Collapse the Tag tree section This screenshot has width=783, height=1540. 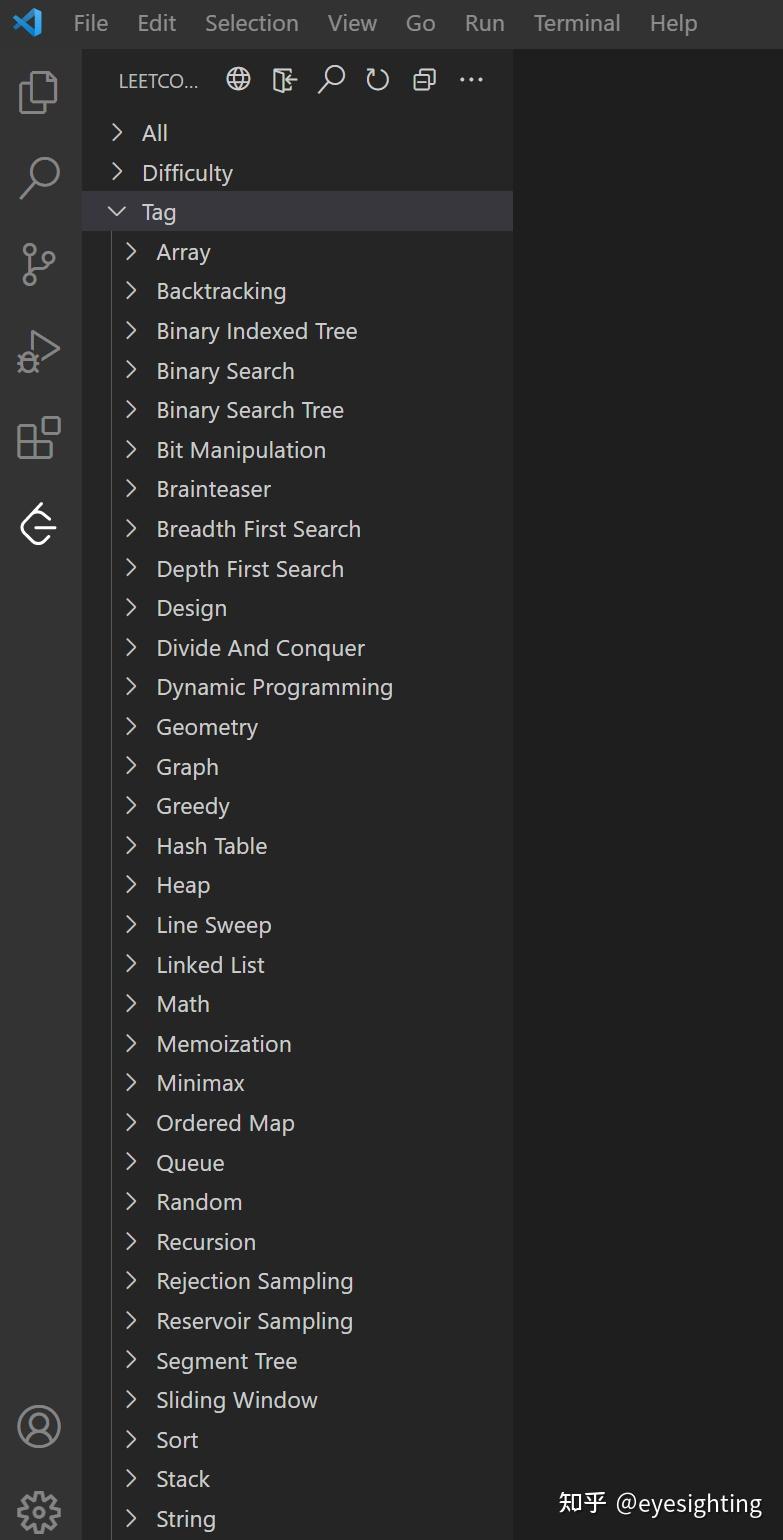pos(117,212)
